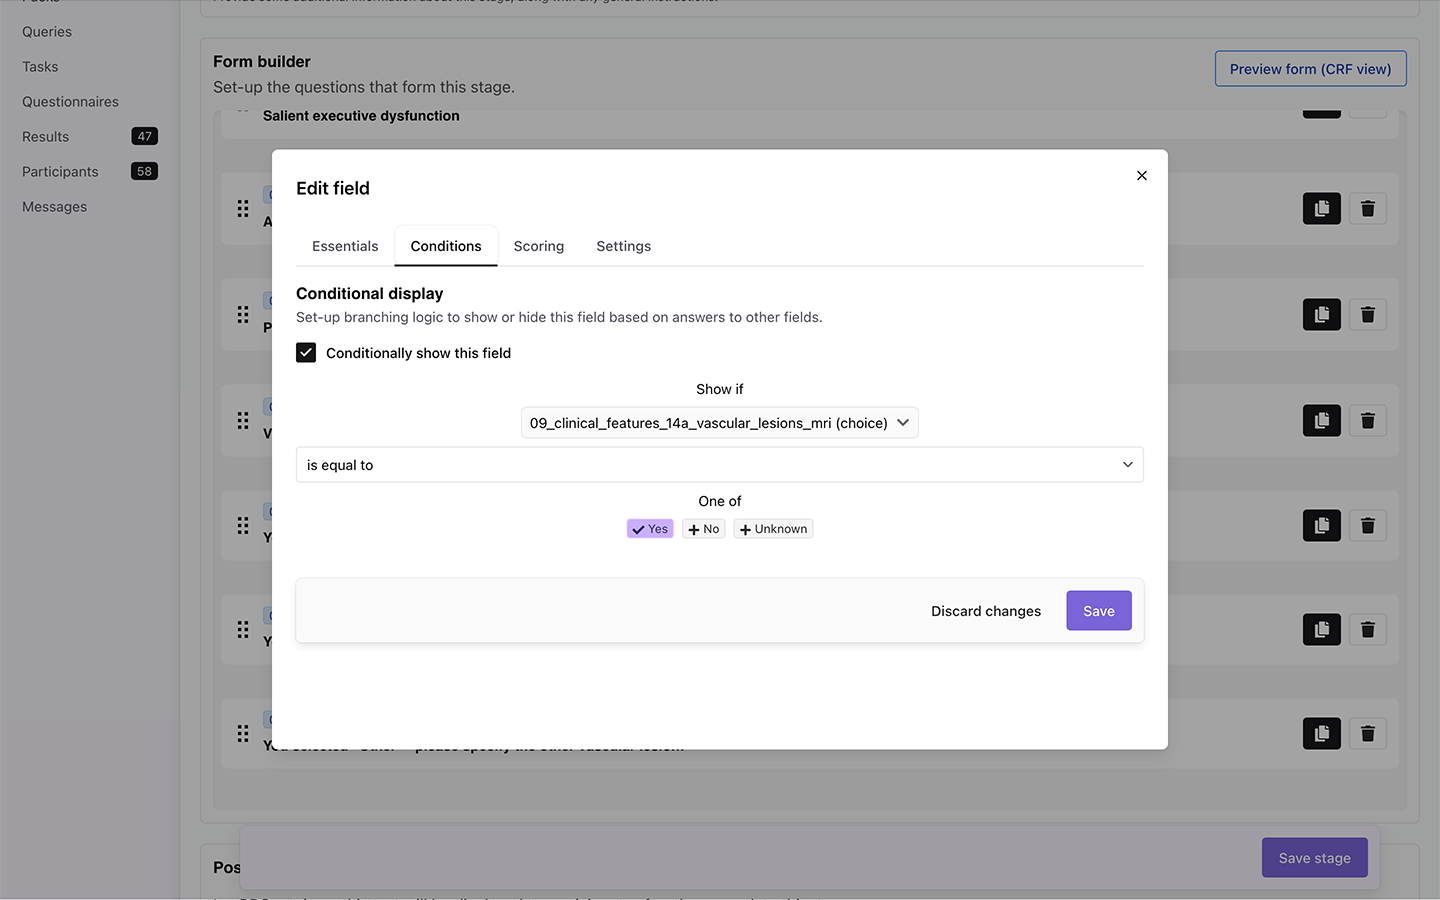
Task: Duplicate the field row starting with 'V'
Action: point(1322,421)
